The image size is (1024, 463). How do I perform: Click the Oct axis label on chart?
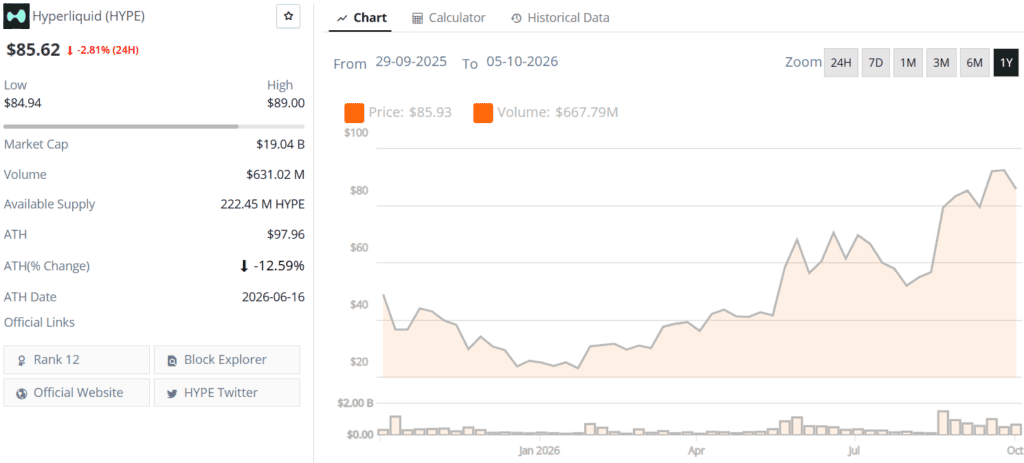coord(1014,450)
